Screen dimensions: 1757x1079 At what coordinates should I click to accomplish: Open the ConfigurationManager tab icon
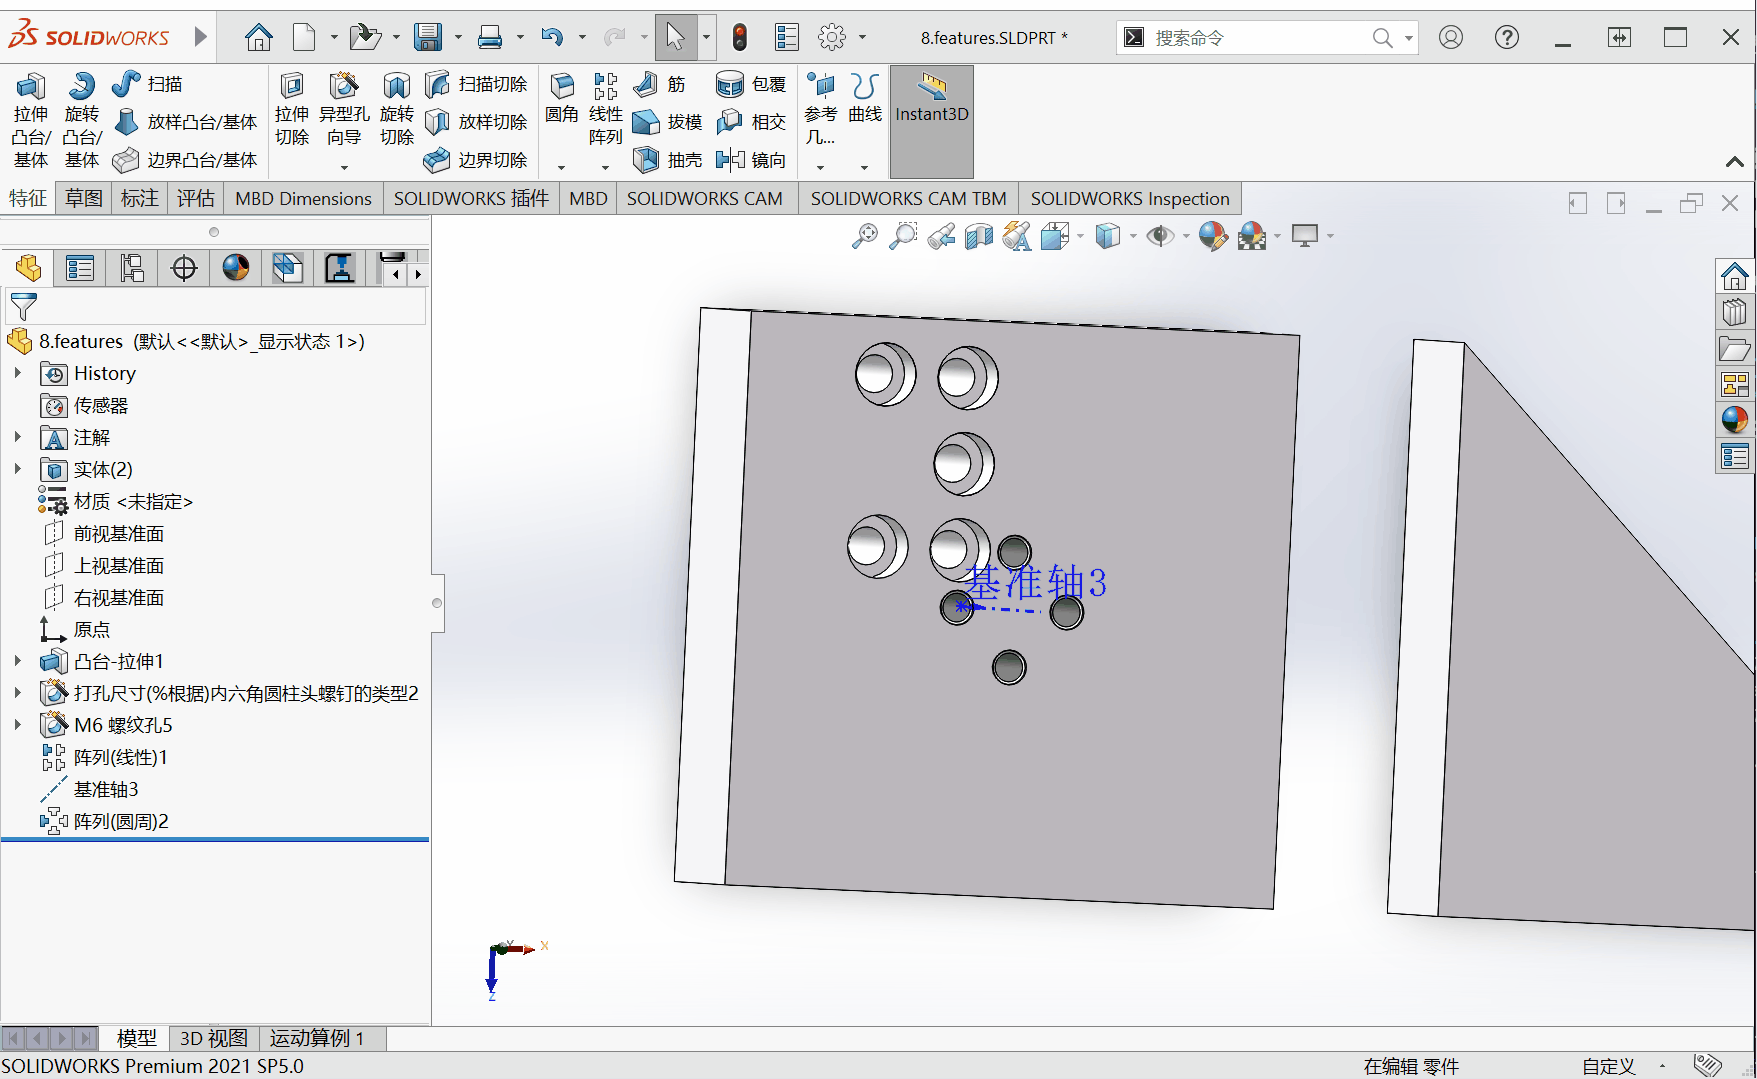point(132,268)
